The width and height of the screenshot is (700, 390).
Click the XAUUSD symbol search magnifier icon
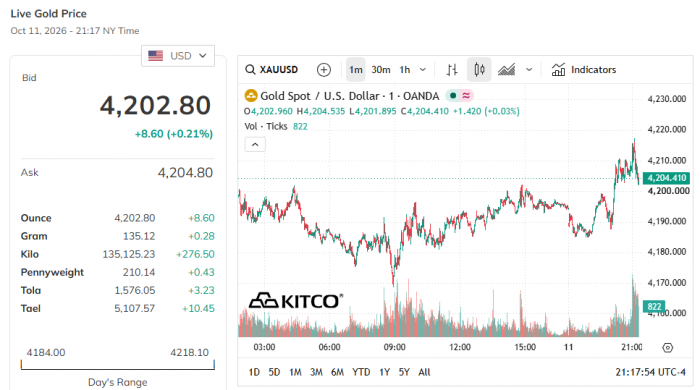click(250, 70)
